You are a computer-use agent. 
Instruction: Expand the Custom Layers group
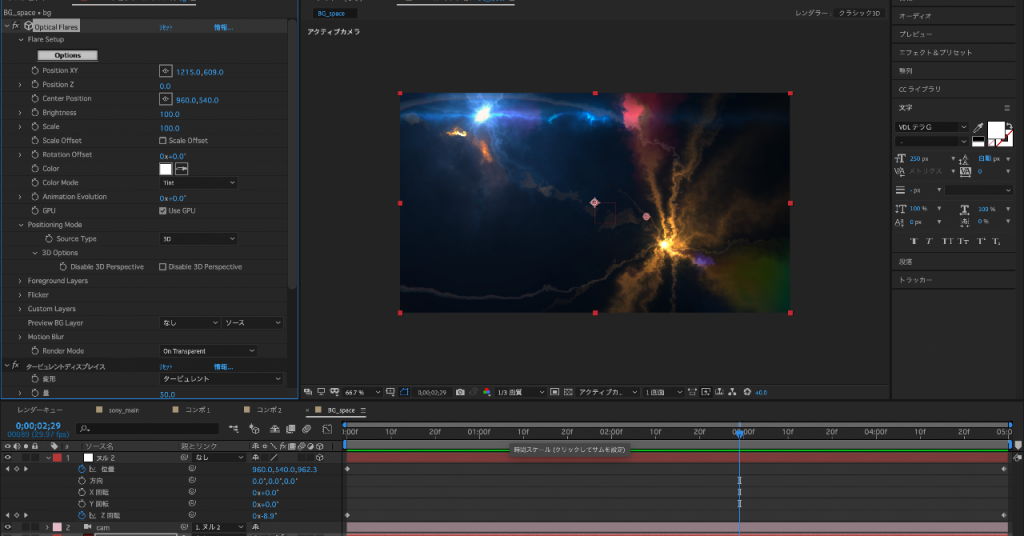click(20, 309)
